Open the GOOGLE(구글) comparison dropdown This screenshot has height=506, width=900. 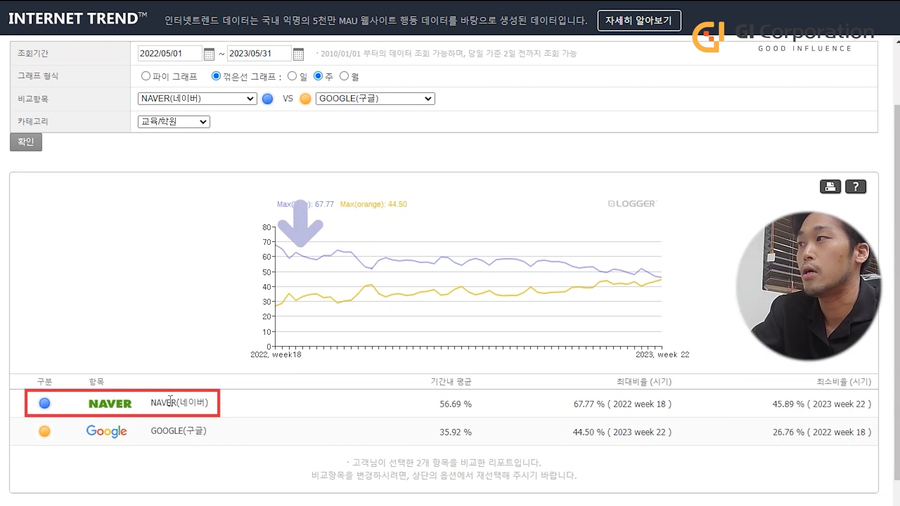coord(375,99)
